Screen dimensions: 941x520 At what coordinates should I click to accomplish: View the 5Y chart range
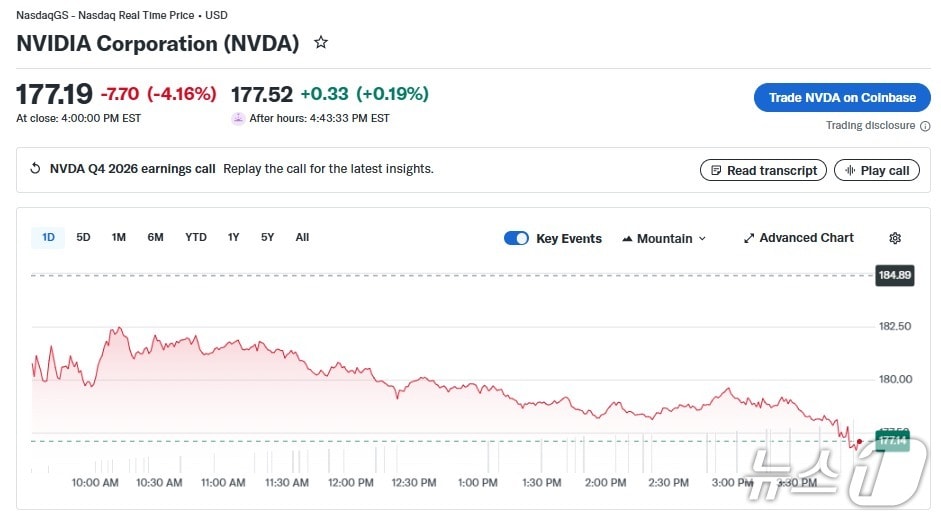pos(267,237)
